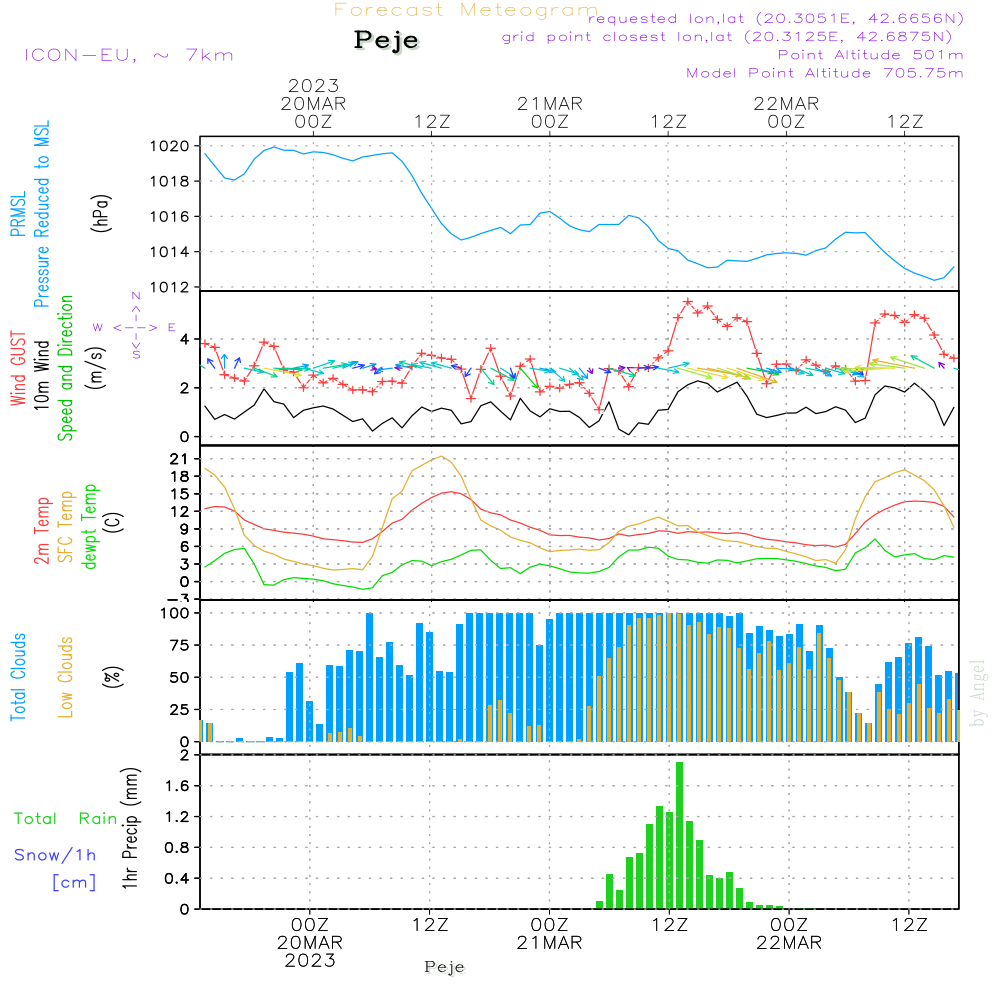Click the tallest green rain bar after 21MAR 12Z

[x=680, y=835]
